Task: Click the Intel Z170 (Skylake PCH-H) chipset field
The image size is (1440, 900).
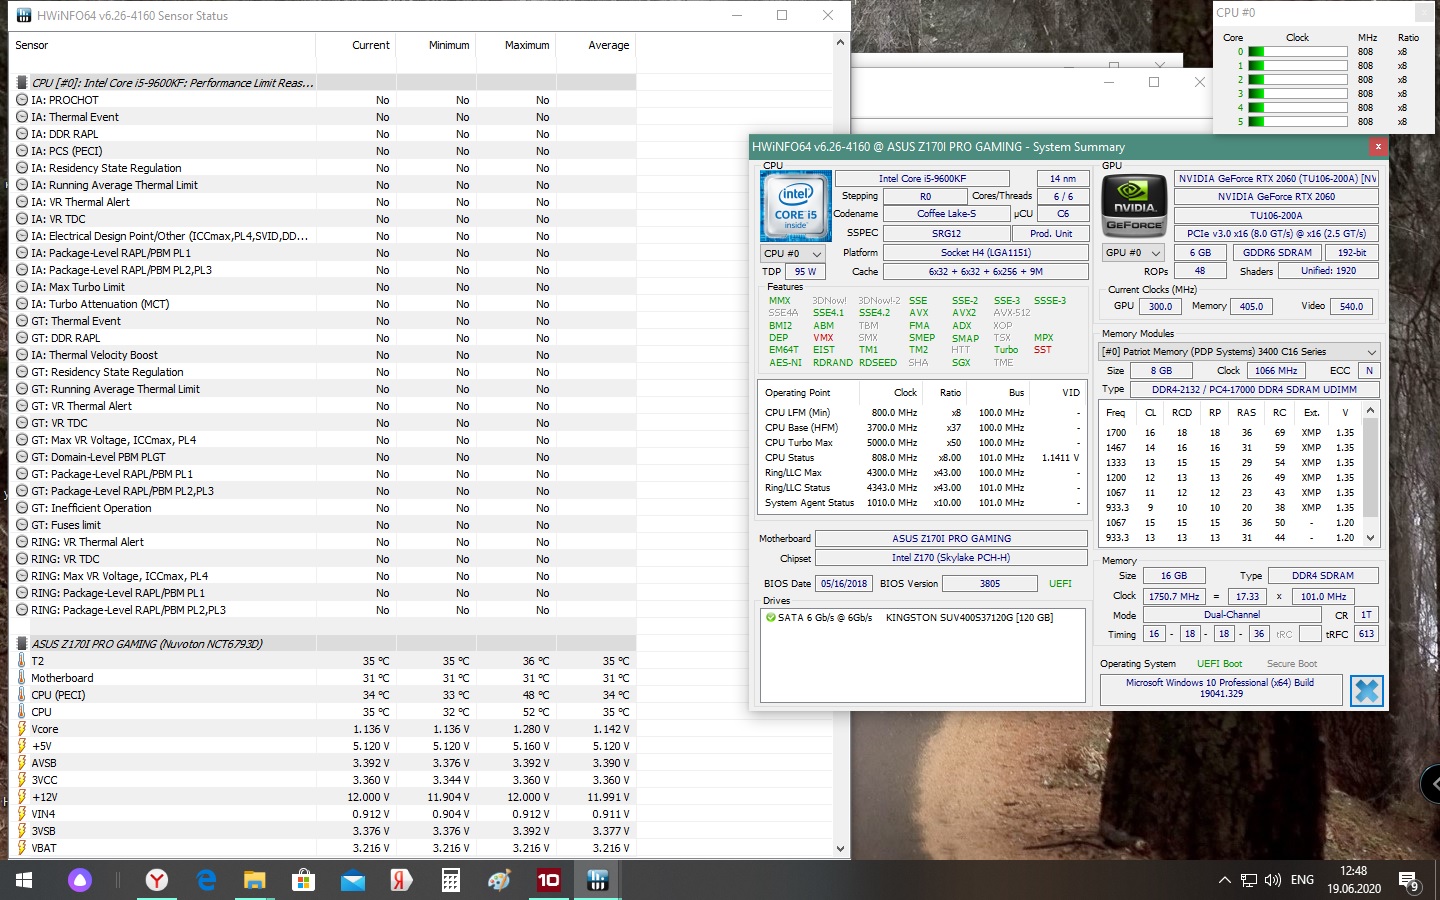Action: [951, 558]
